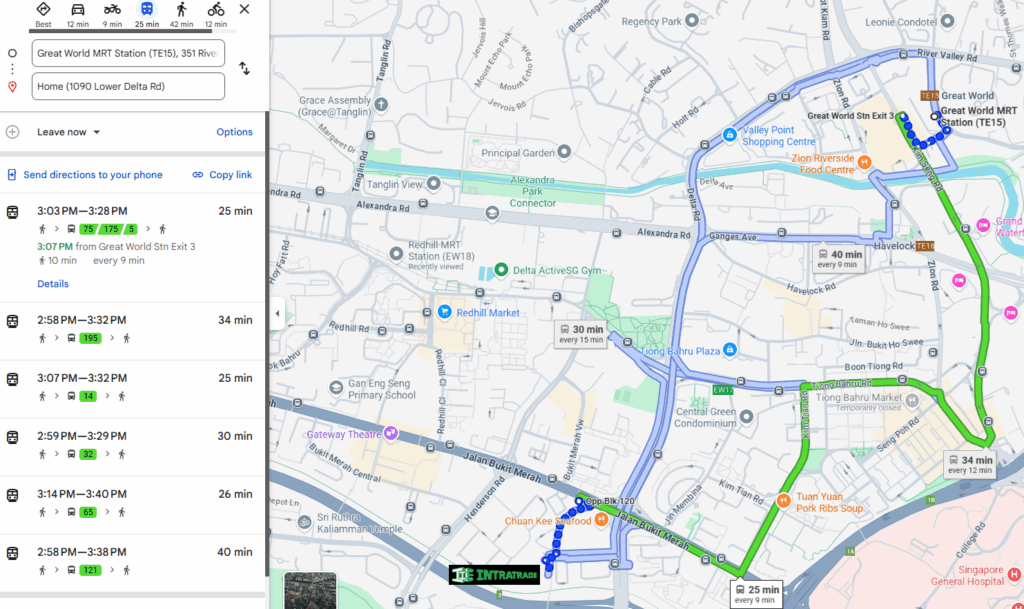This screenshot has width=1024, height=609.
Task: Click the 40 min route label on map
Action: (x=839, y=258)
